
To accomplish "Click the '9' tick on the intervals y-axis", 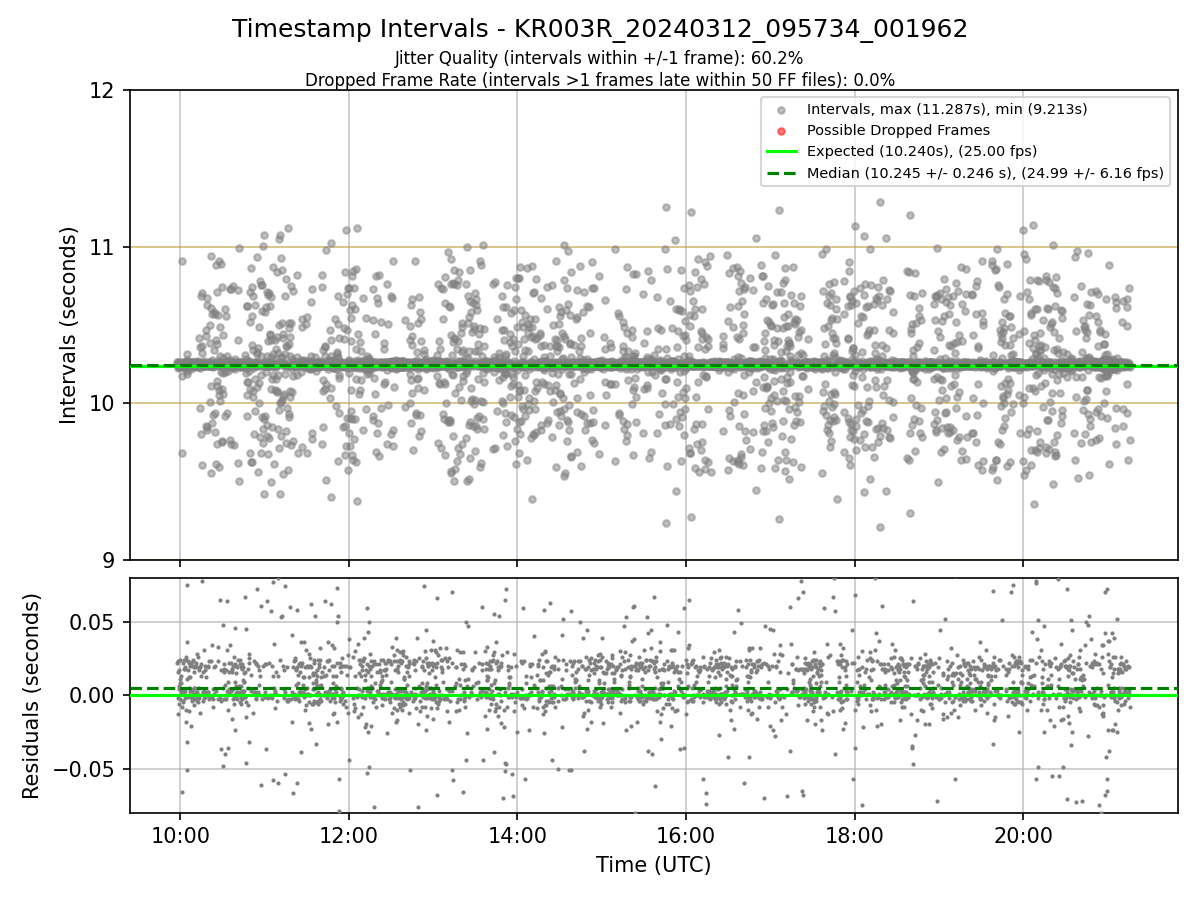I will tap(109, 560).
